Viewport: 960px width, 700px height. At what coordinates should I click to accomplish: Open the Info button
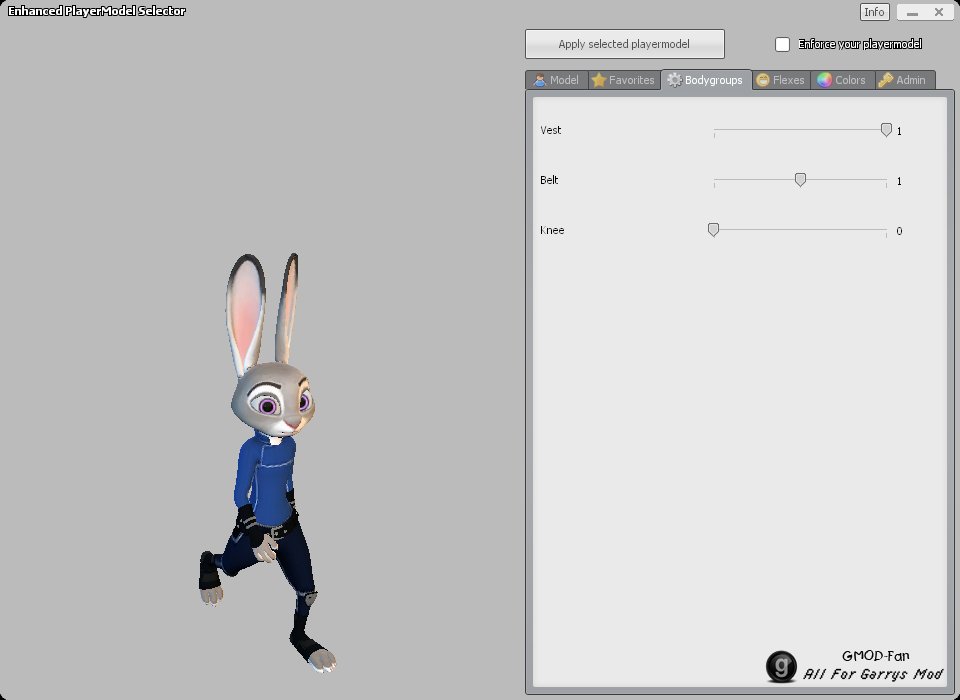point(874,12)
